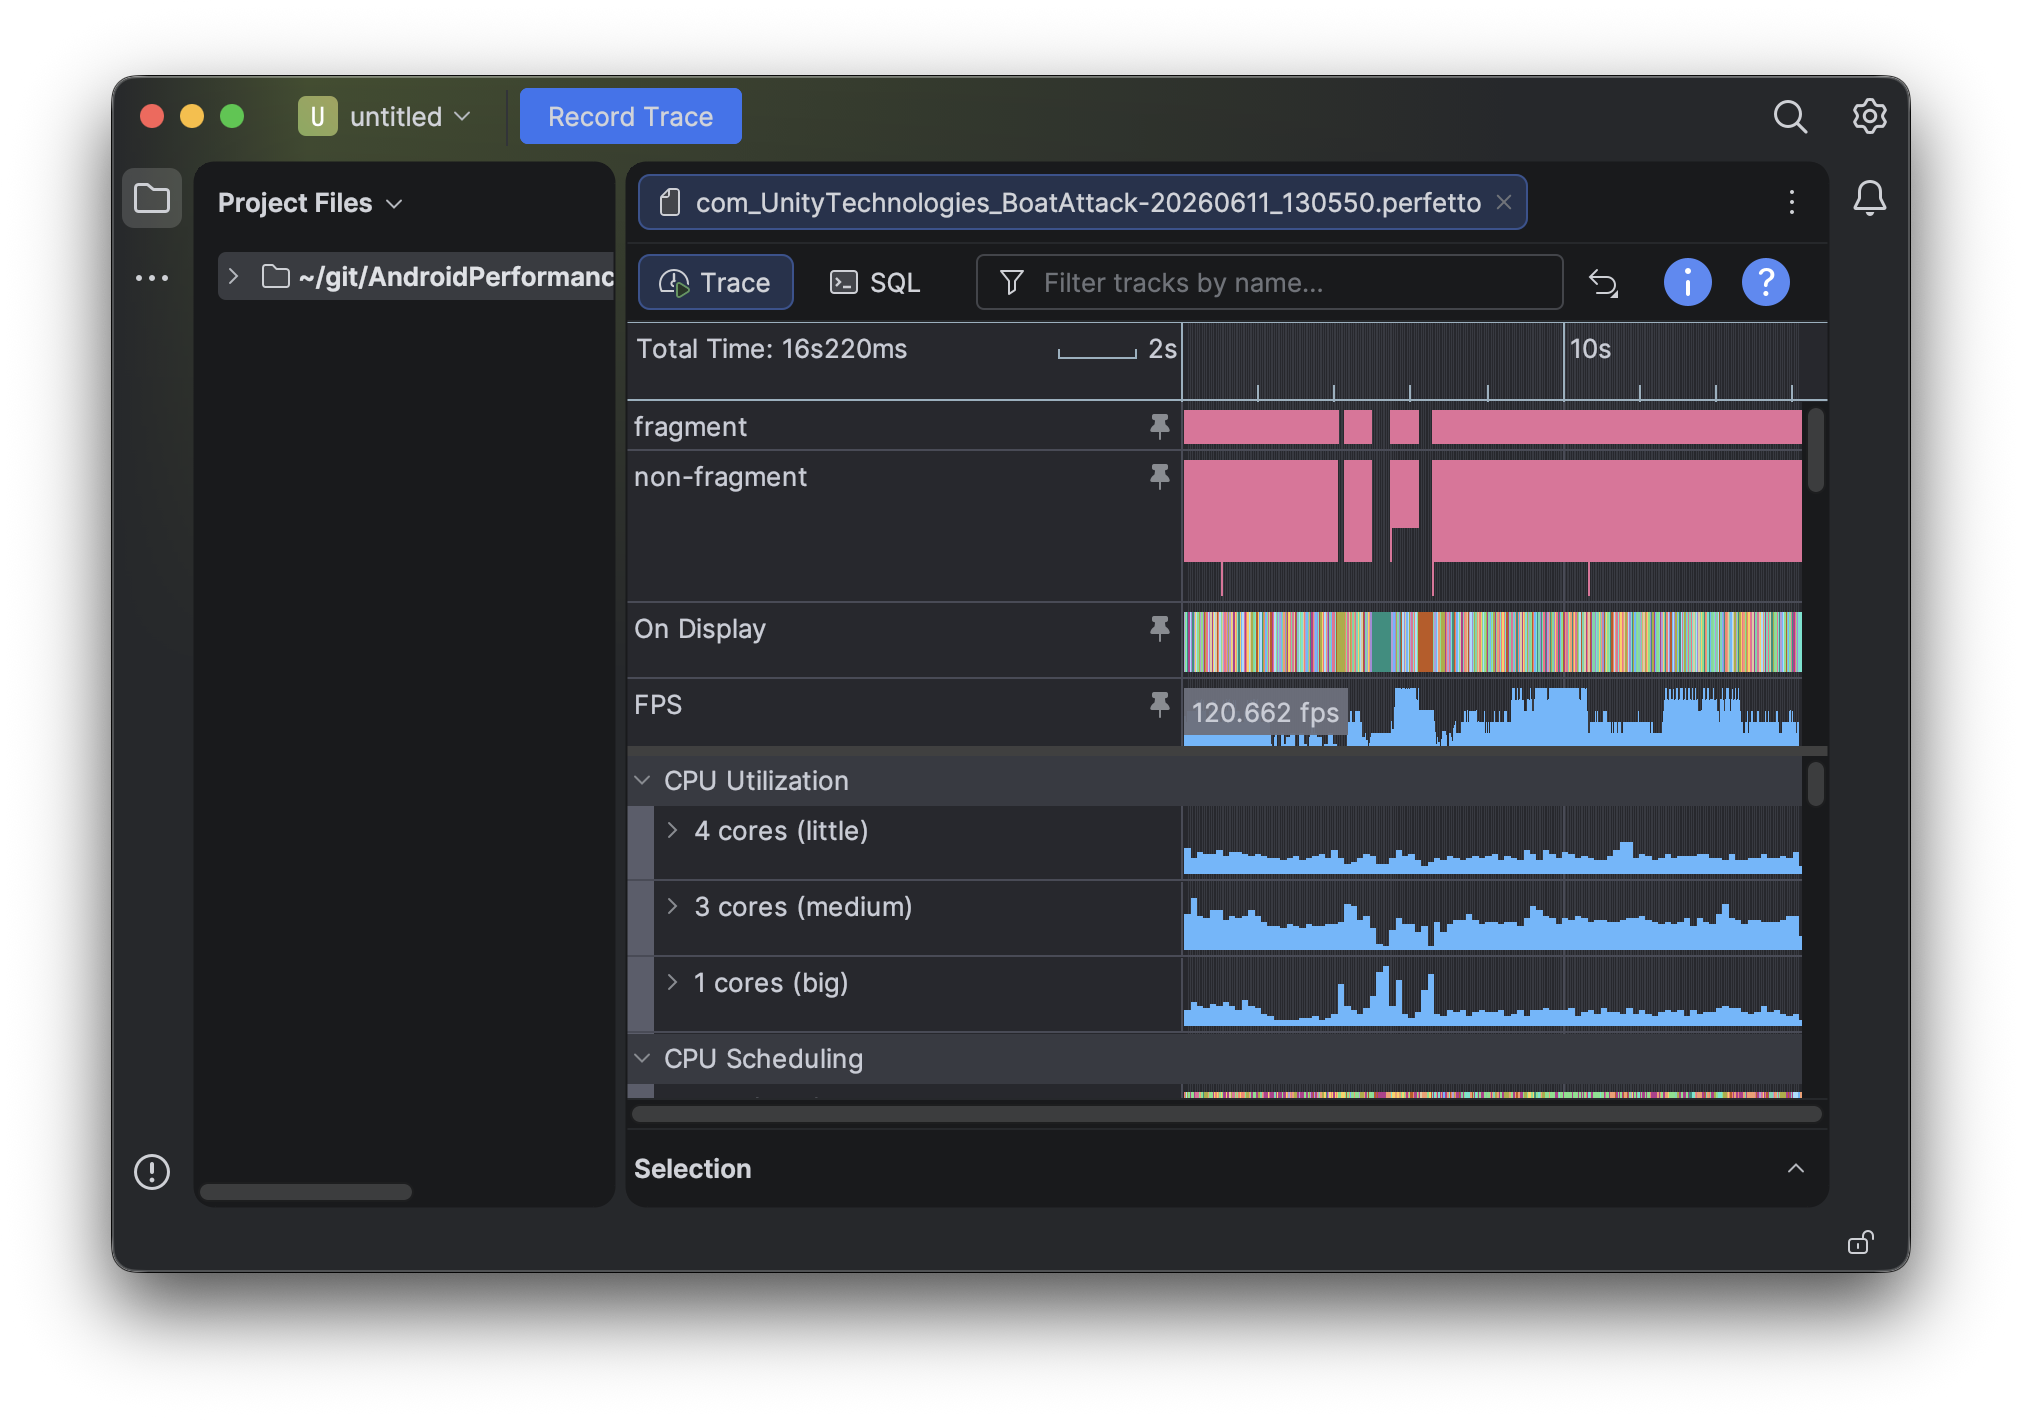Open the blue help question mark button
Screen dimensions: 2022x1420
coord(1765,283)
